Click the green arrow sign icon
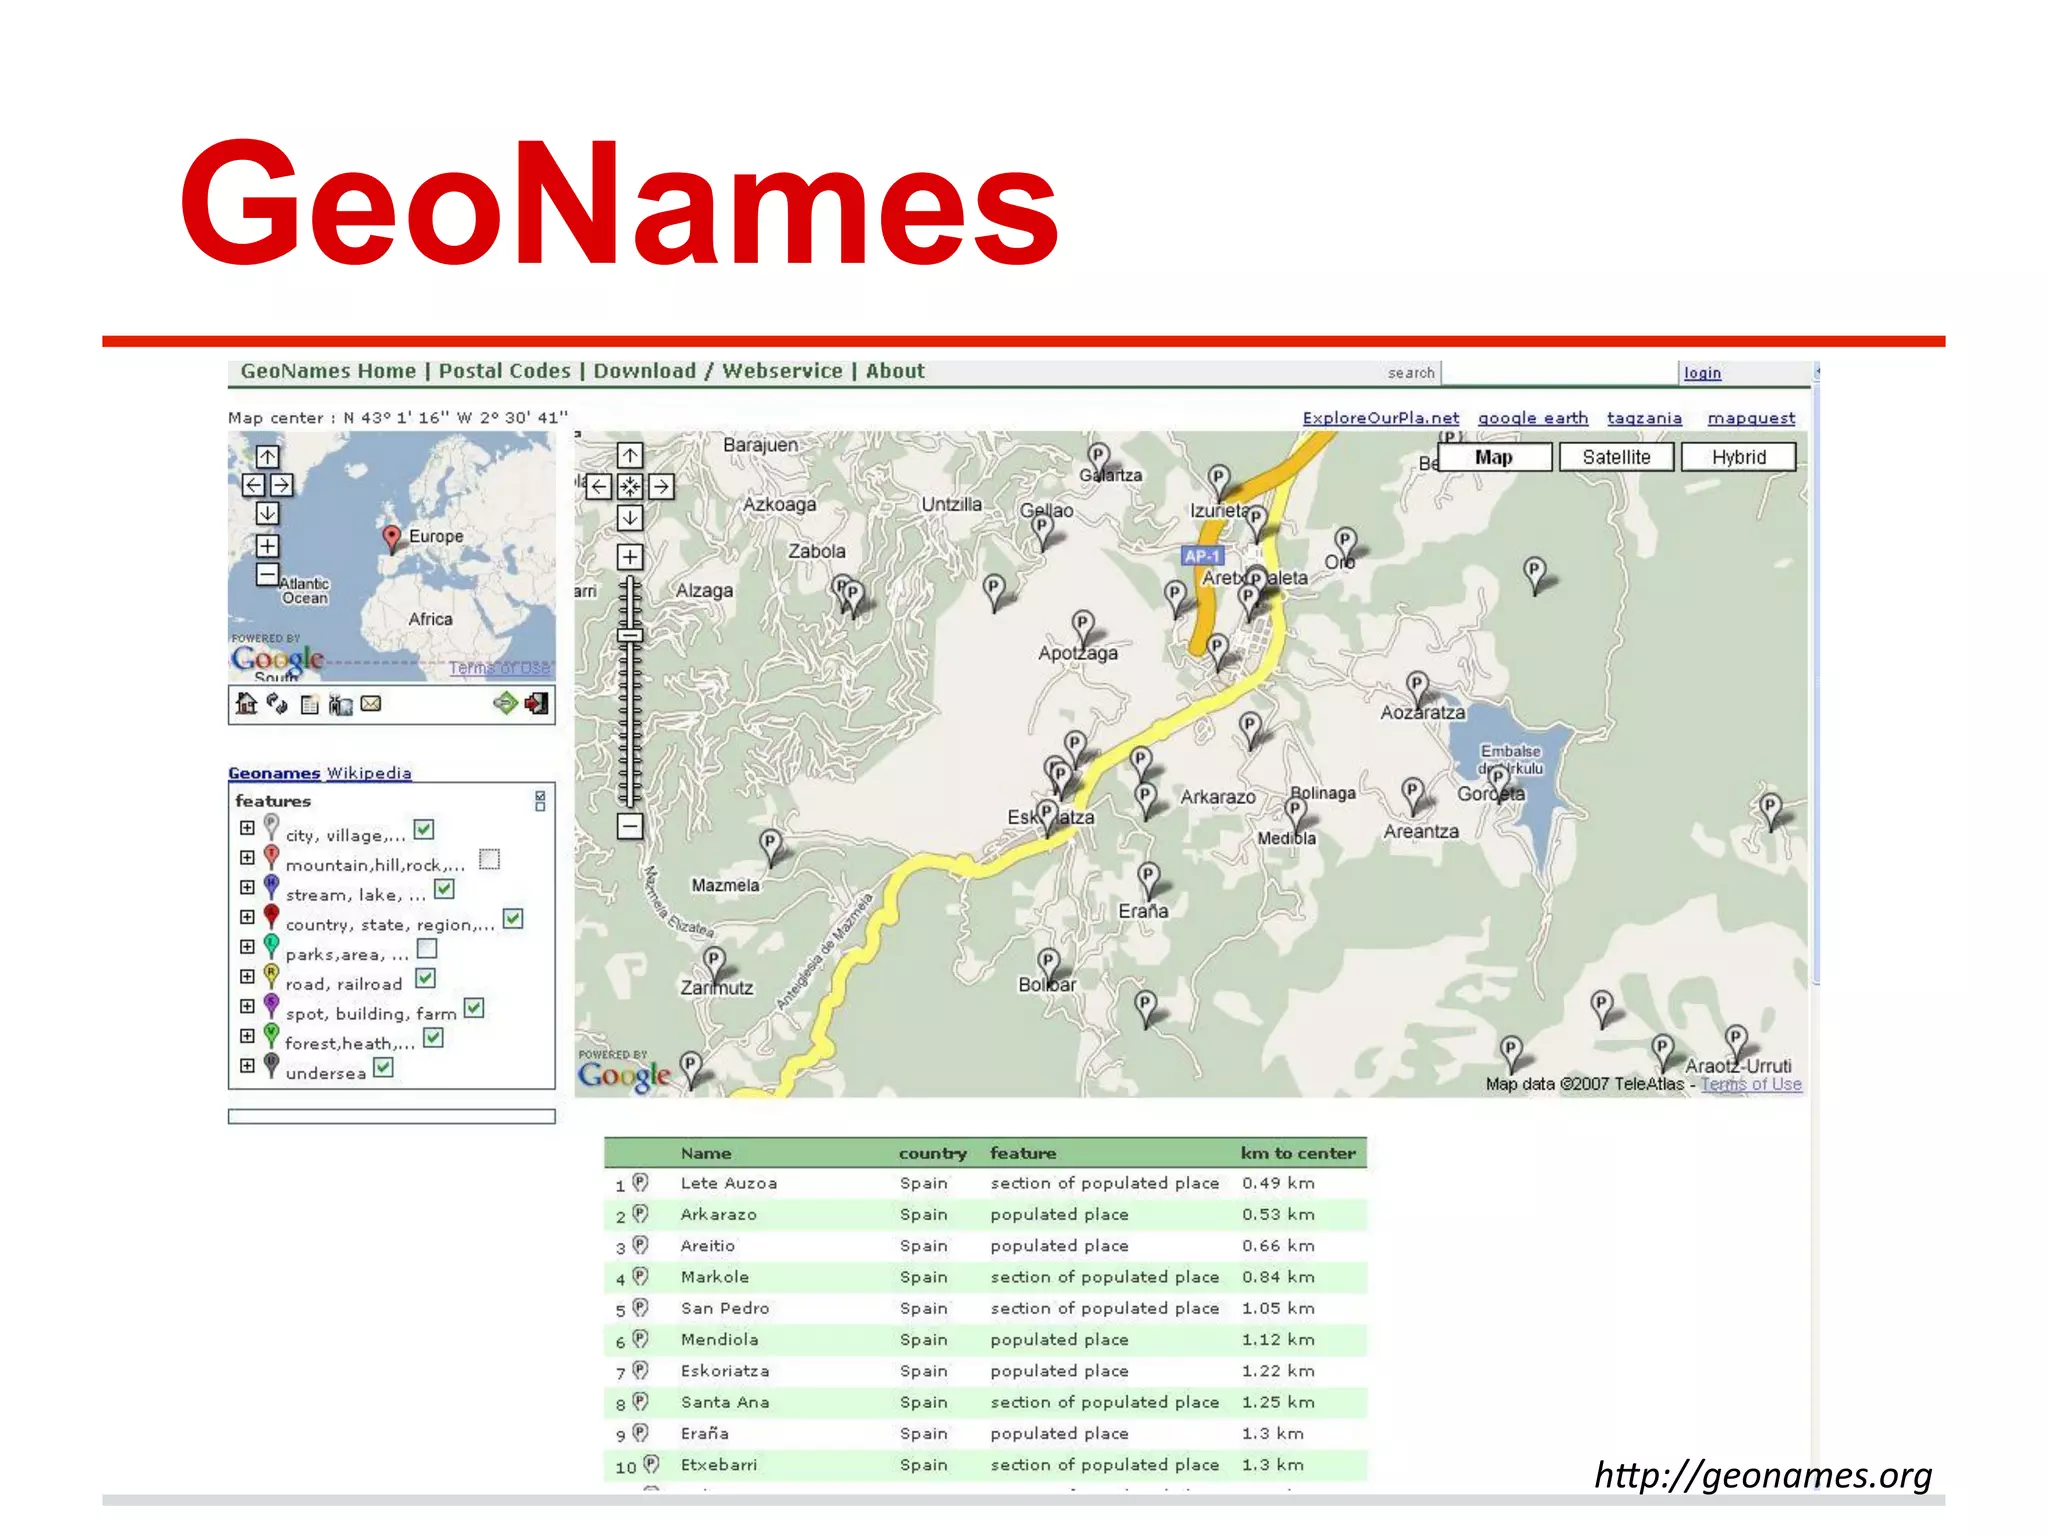 pos(506,703)
